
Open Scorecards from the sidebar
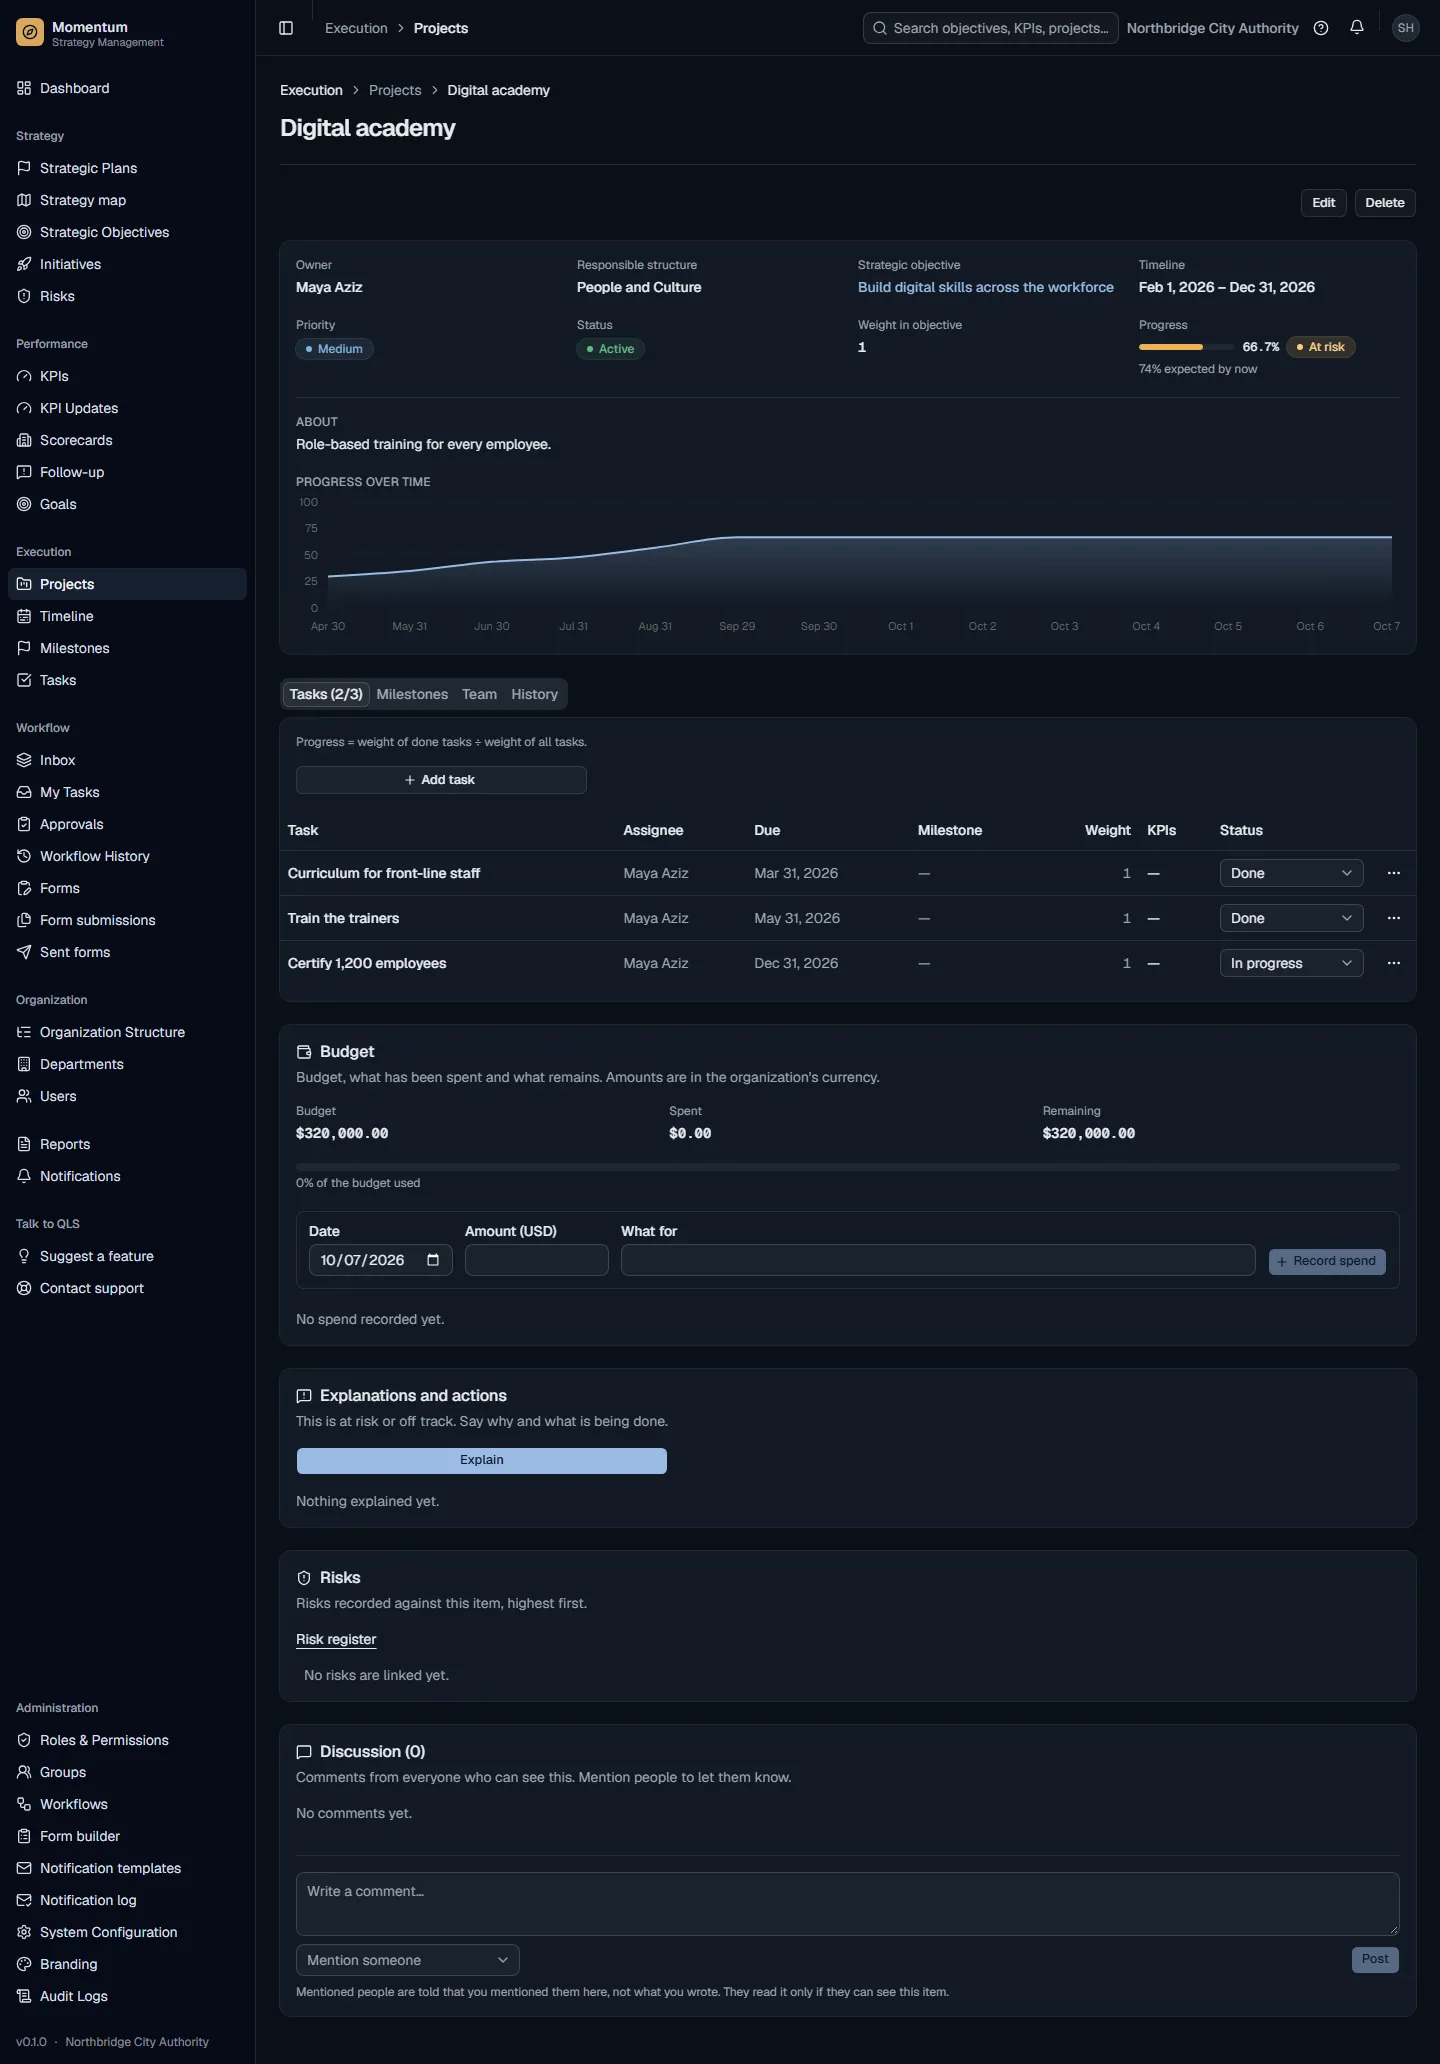[127, 440]
